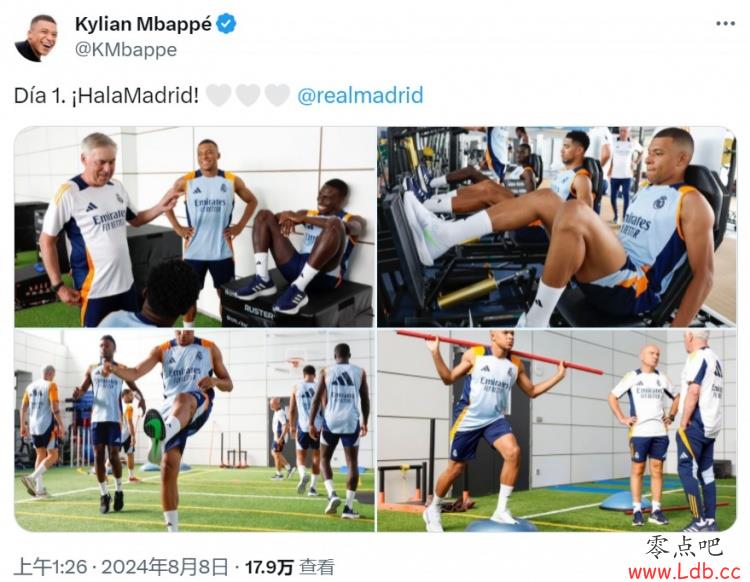Image resolution: width=750 pixels, height=582 pixels.
Task: Click the www.Ldb.cc watermark link
Action: tap(684, 571)
